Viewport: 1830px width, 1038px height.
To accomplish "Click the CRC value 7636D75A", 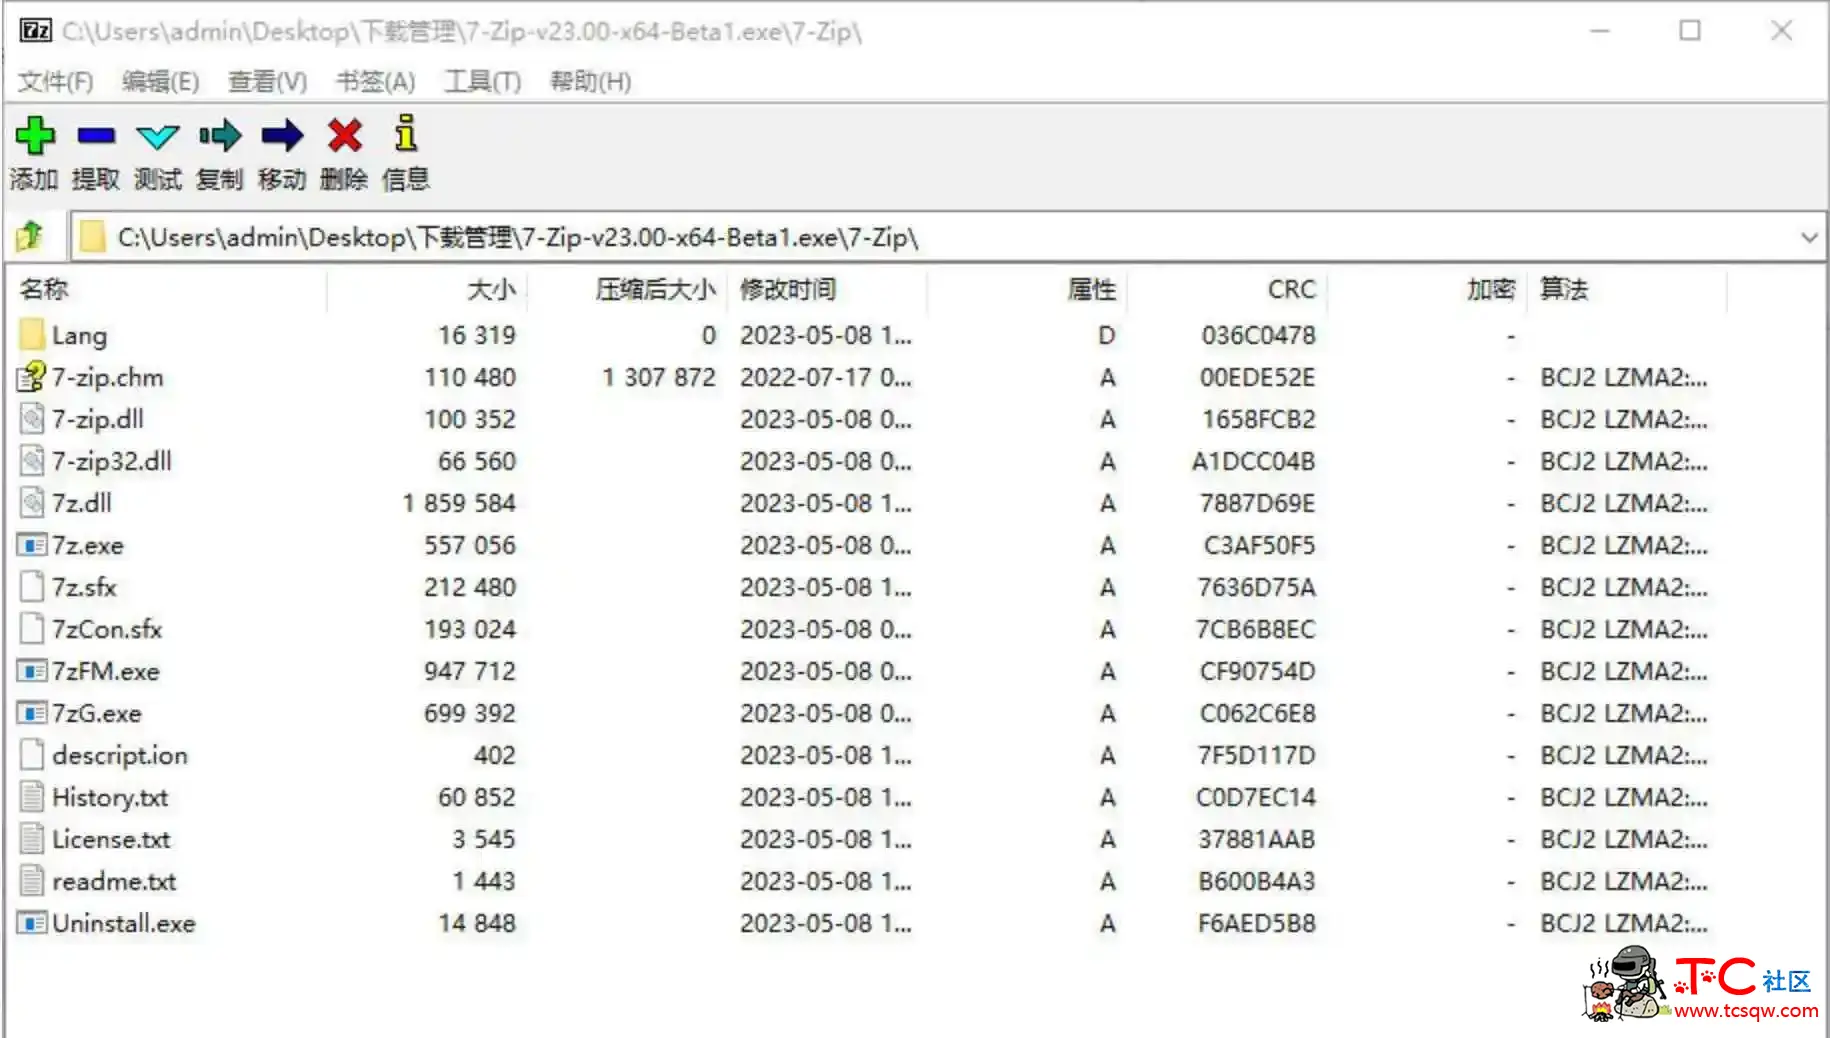I will [x=1257, y=587].
